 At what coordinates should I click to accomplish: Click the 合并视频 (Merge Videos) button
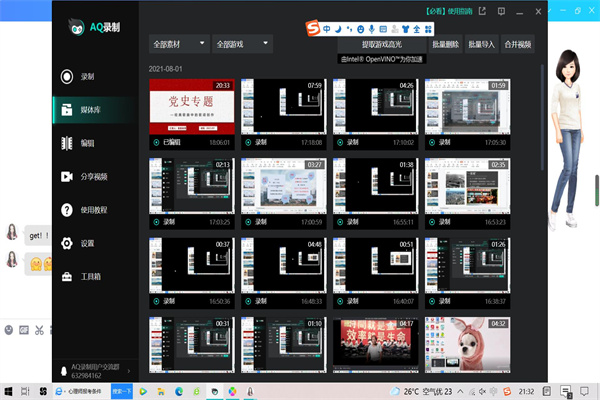[518, 45]
